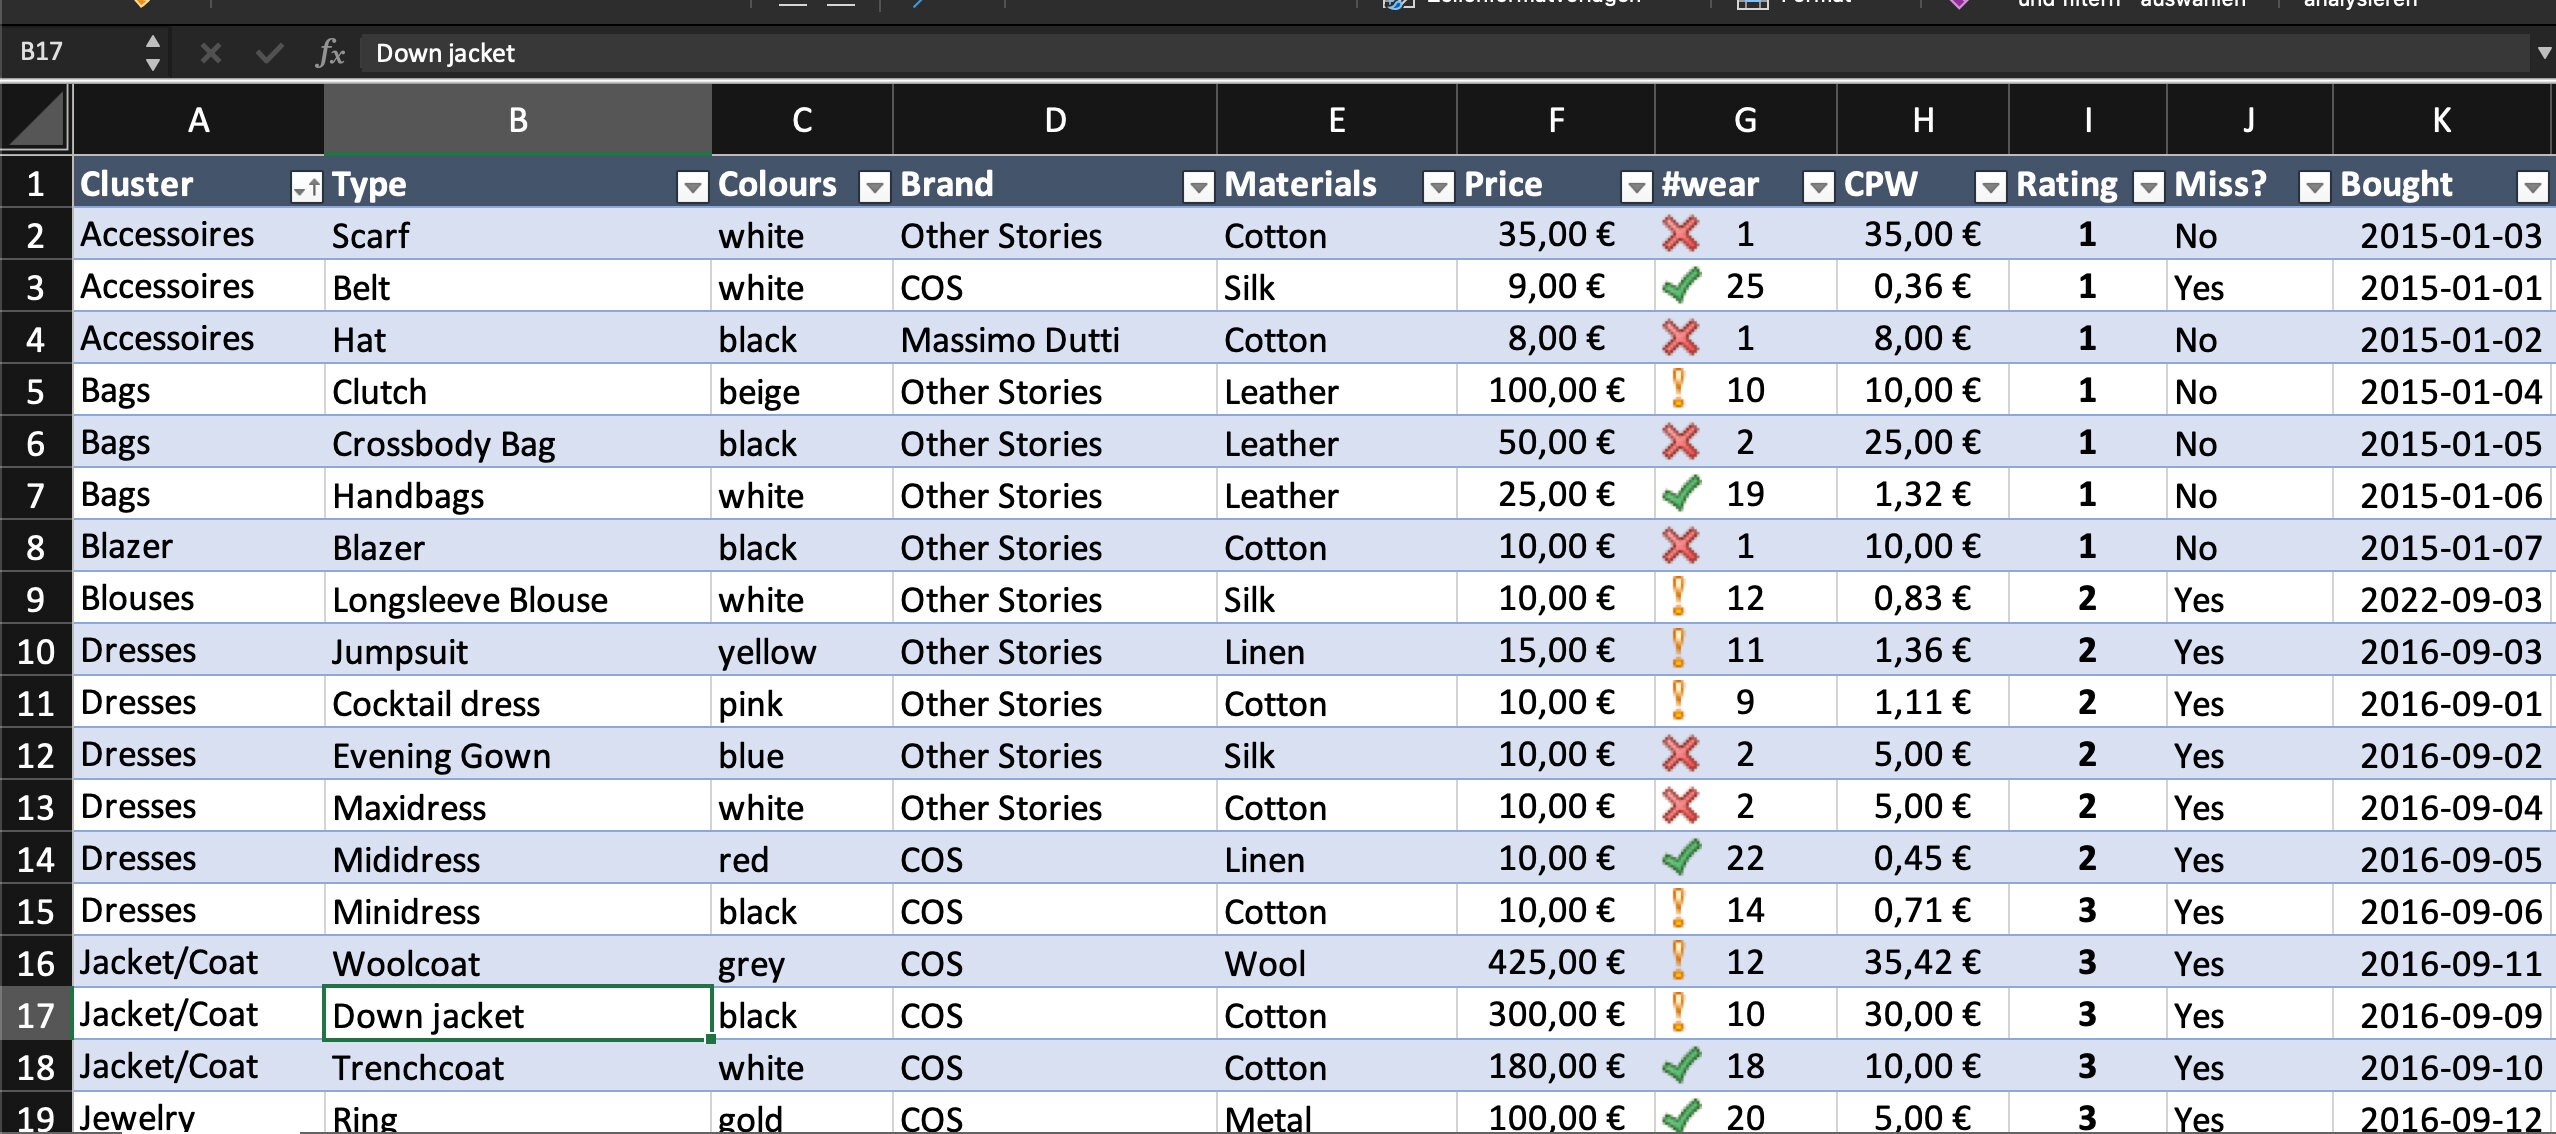
Task: Click the cancel (X) icon in formula bar
Action: pyautogui.click(x=209, y=52)
